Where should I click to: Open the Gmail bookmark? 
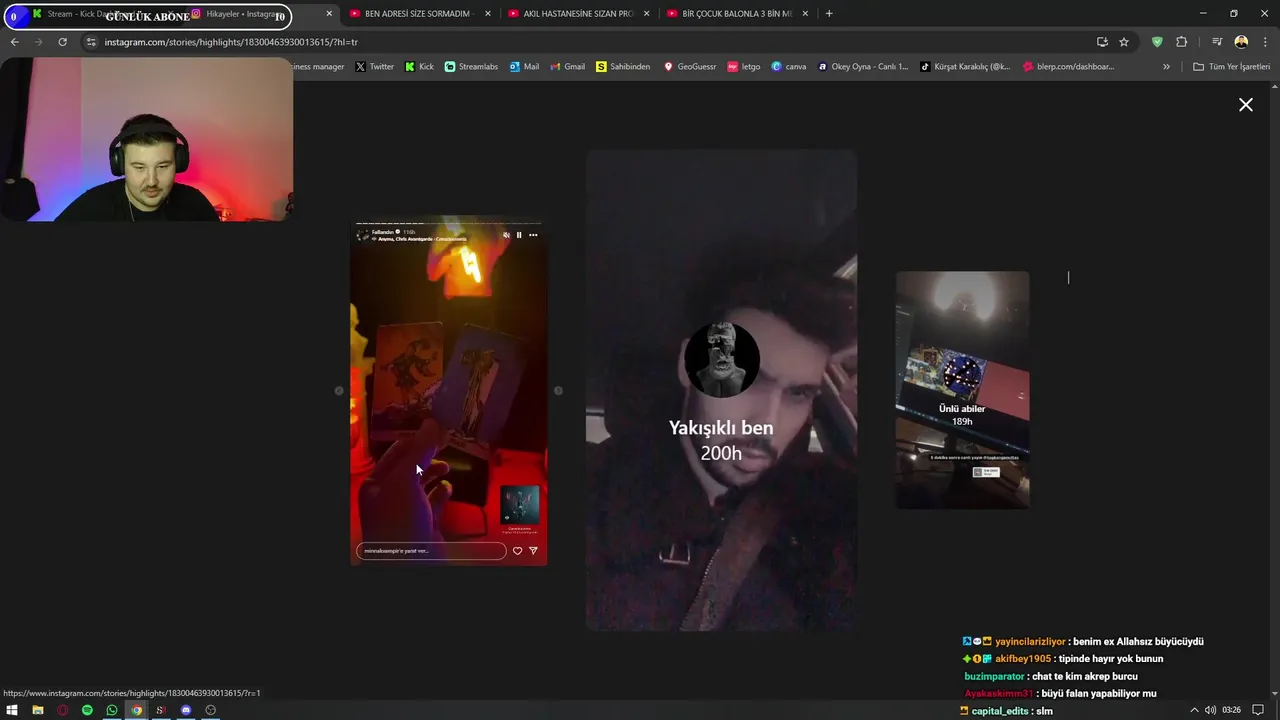(x=567, y=67)
